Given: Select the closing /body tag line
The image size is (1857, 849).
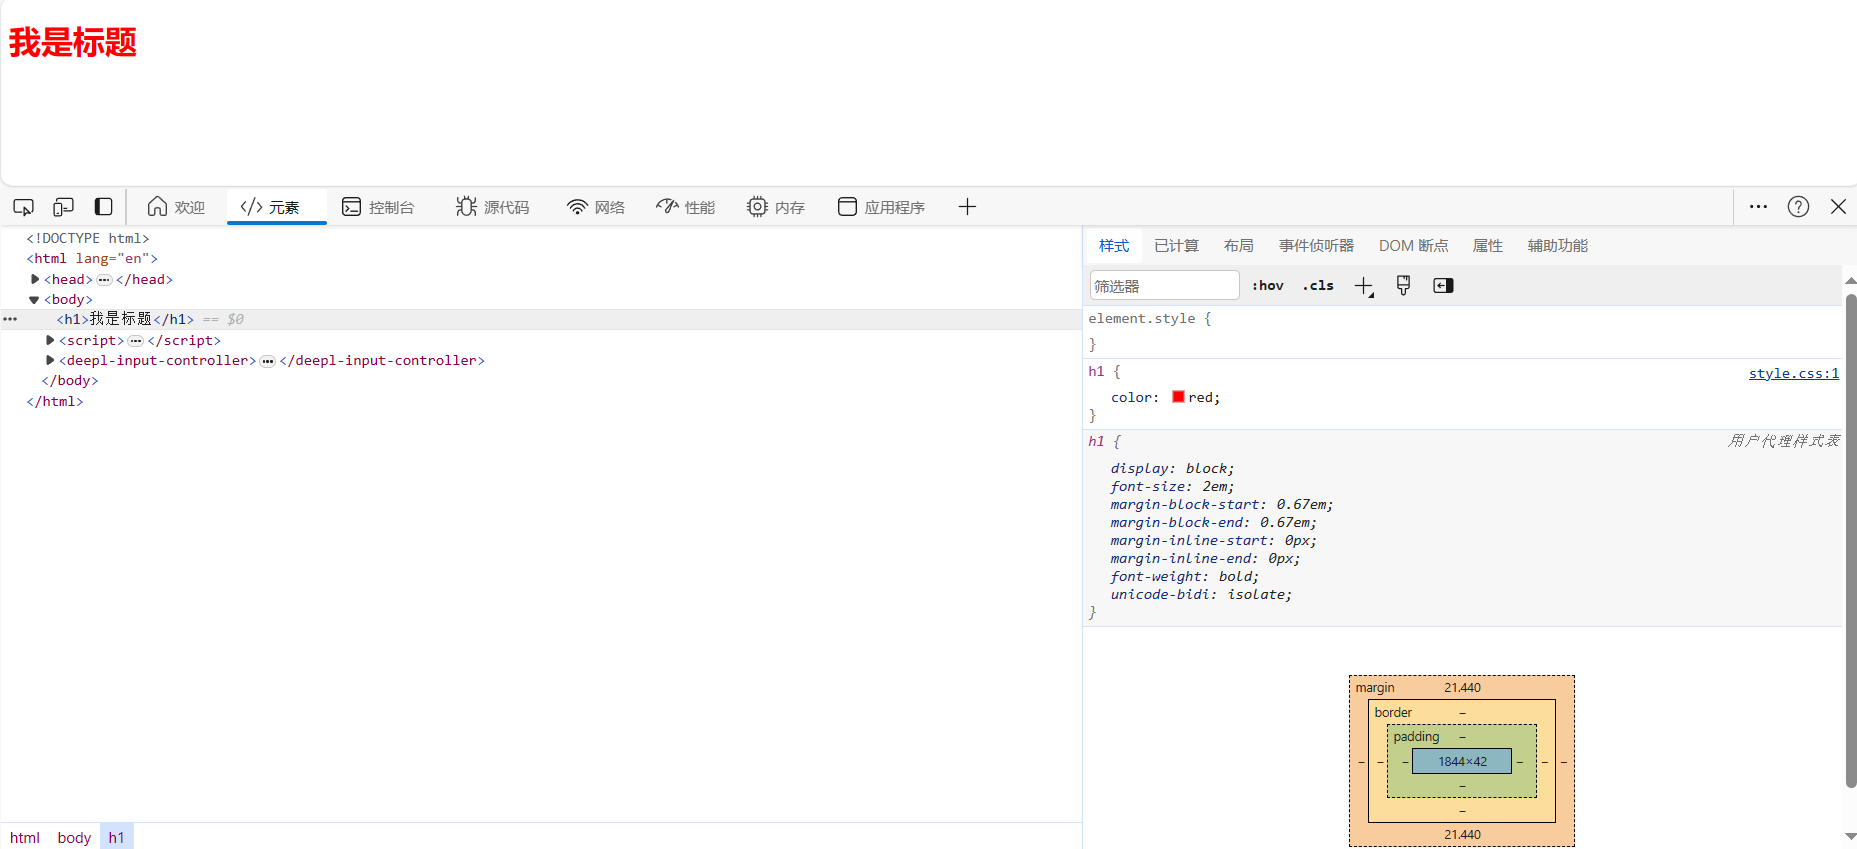Looking at the screenshot, I should (x=70, y=380).
